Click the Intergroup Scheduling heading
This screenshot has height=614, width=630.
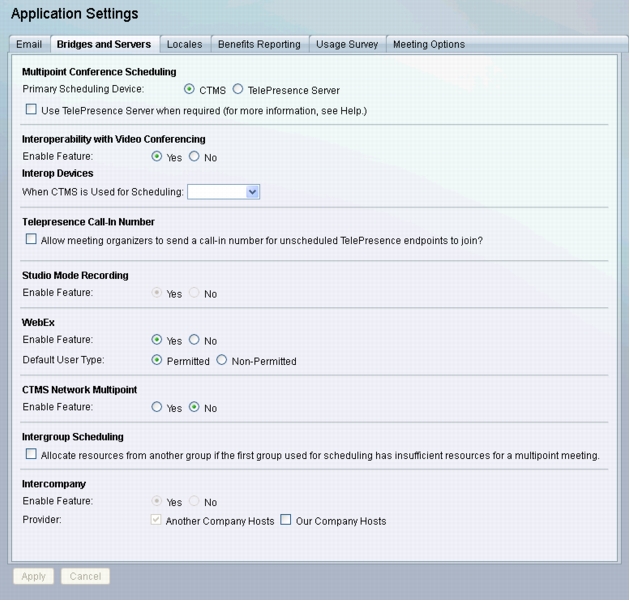point(73,437)
